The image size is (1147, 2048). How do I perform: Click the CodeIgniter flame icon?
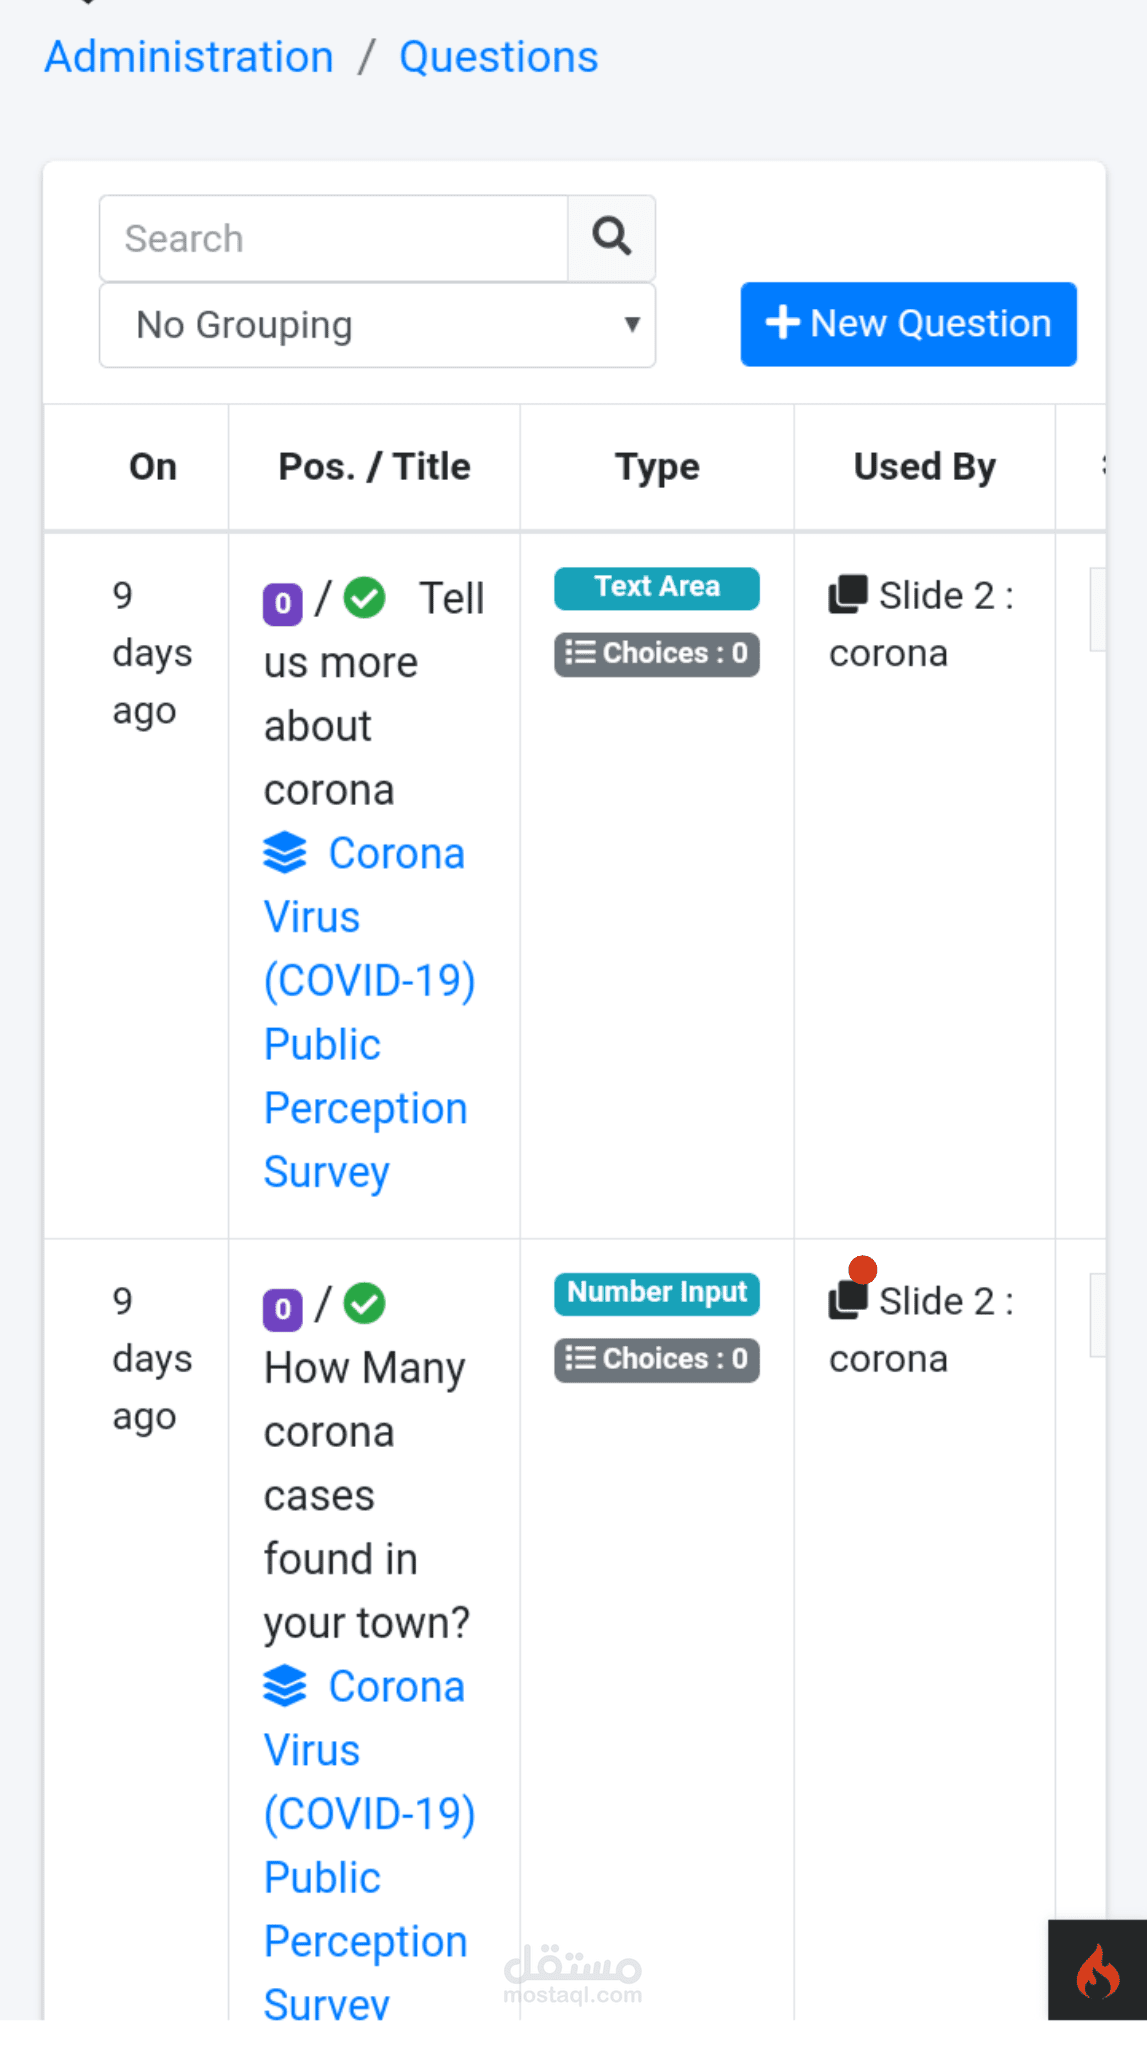[1097, 1971]
